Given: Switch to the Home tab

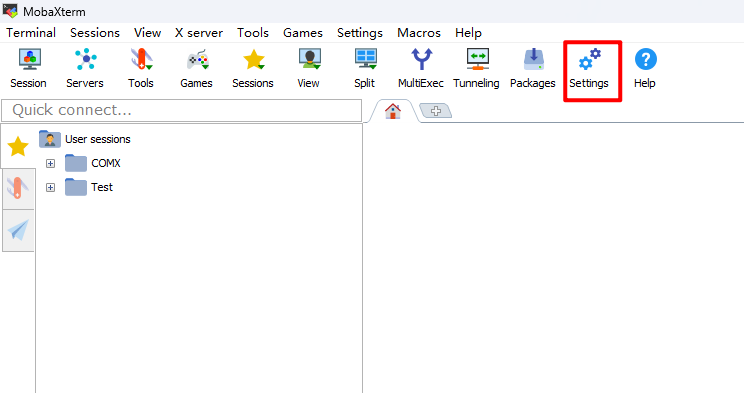Looking at the screenshot, I should tap(393, 111).
